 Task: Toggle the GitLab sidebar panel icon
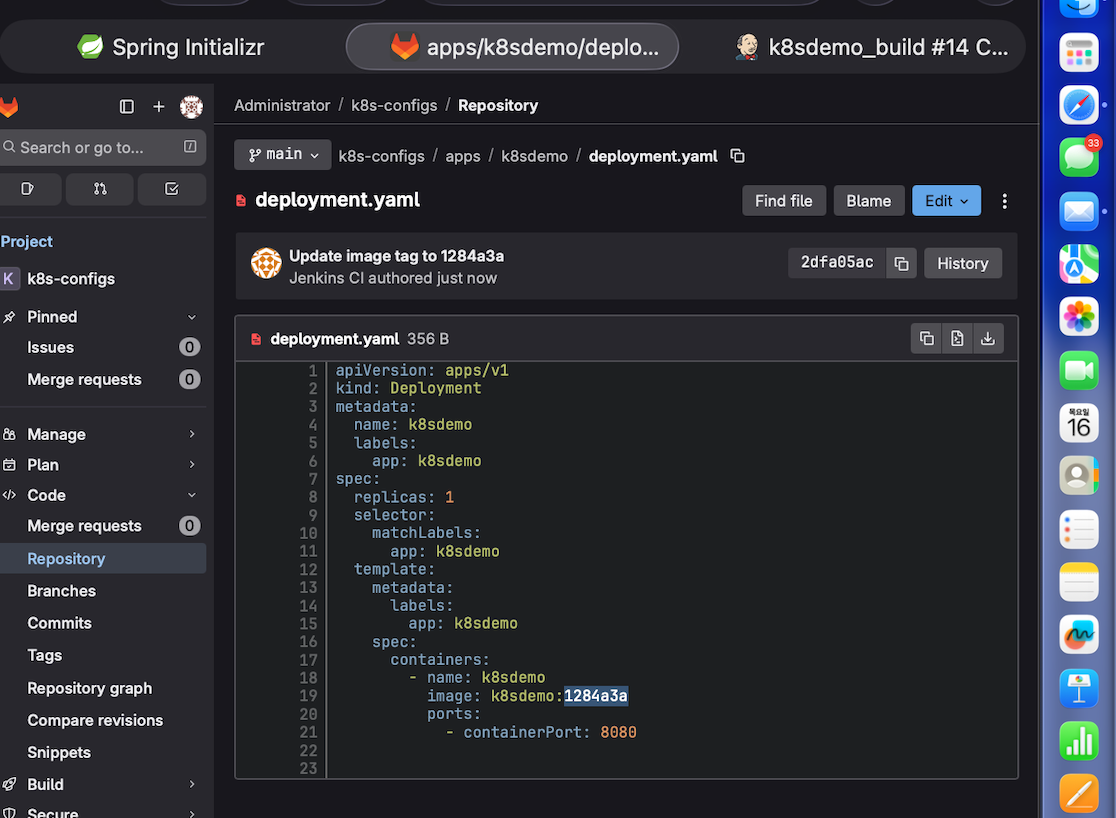pyautogui.click(x=127, y=106)
